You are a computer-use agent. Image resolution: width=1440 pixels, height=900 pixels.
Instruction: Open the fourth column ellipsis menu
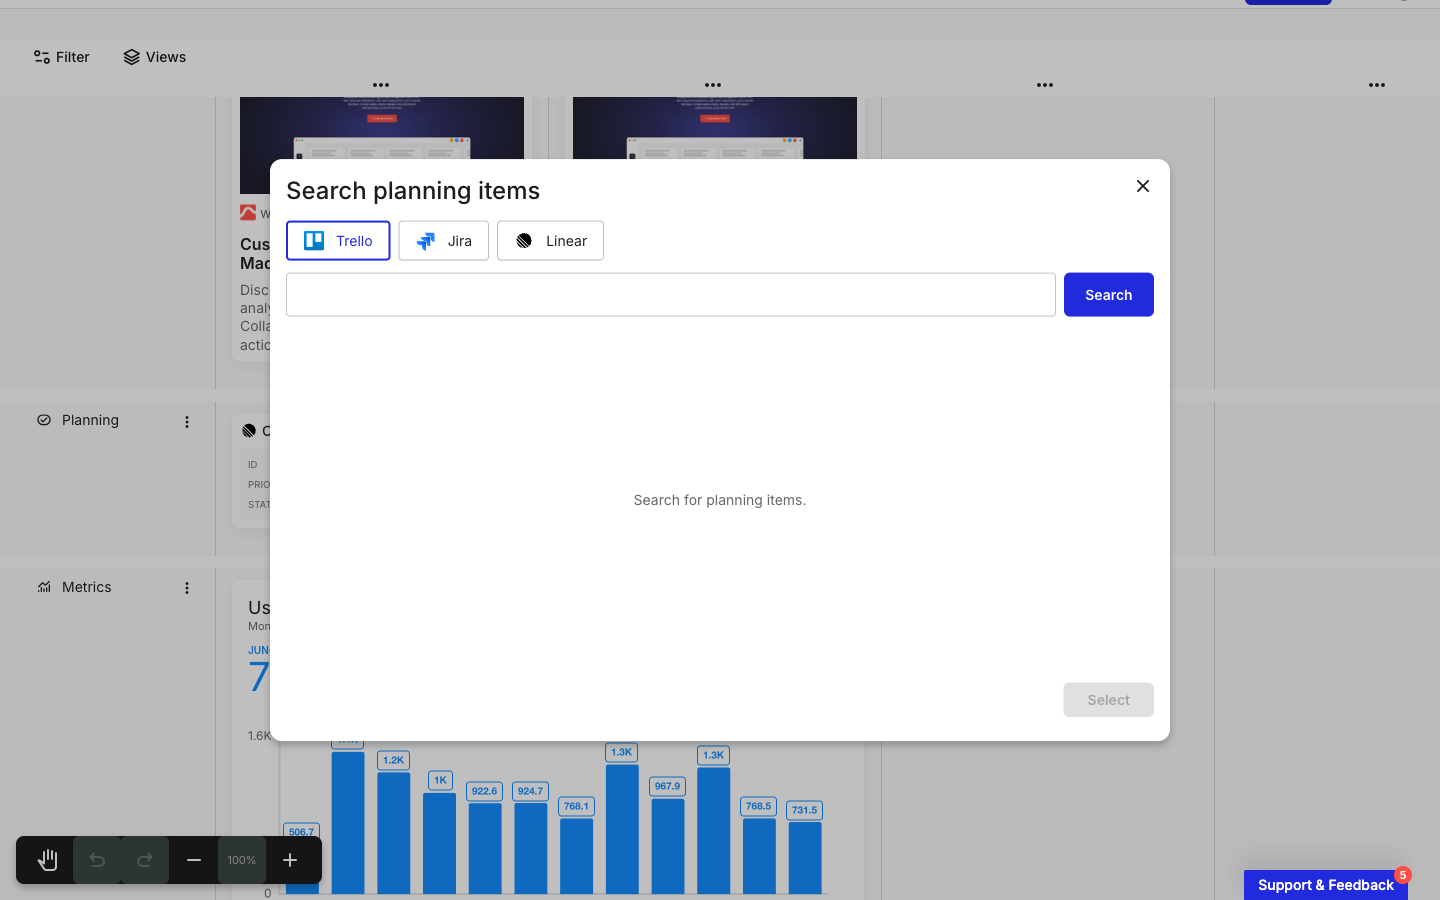[1377, 85]
